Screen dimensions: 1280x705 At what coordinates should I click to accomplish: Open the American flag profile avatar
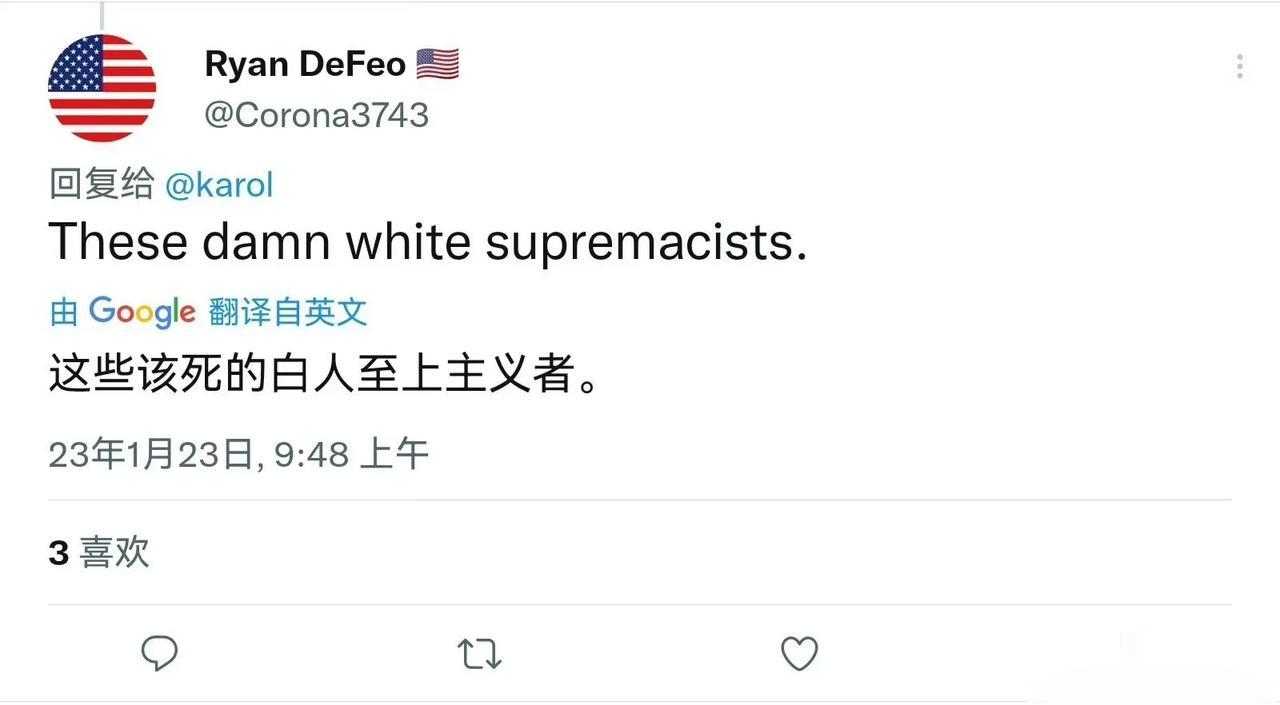pyautogui.click(x=102, y=88)
